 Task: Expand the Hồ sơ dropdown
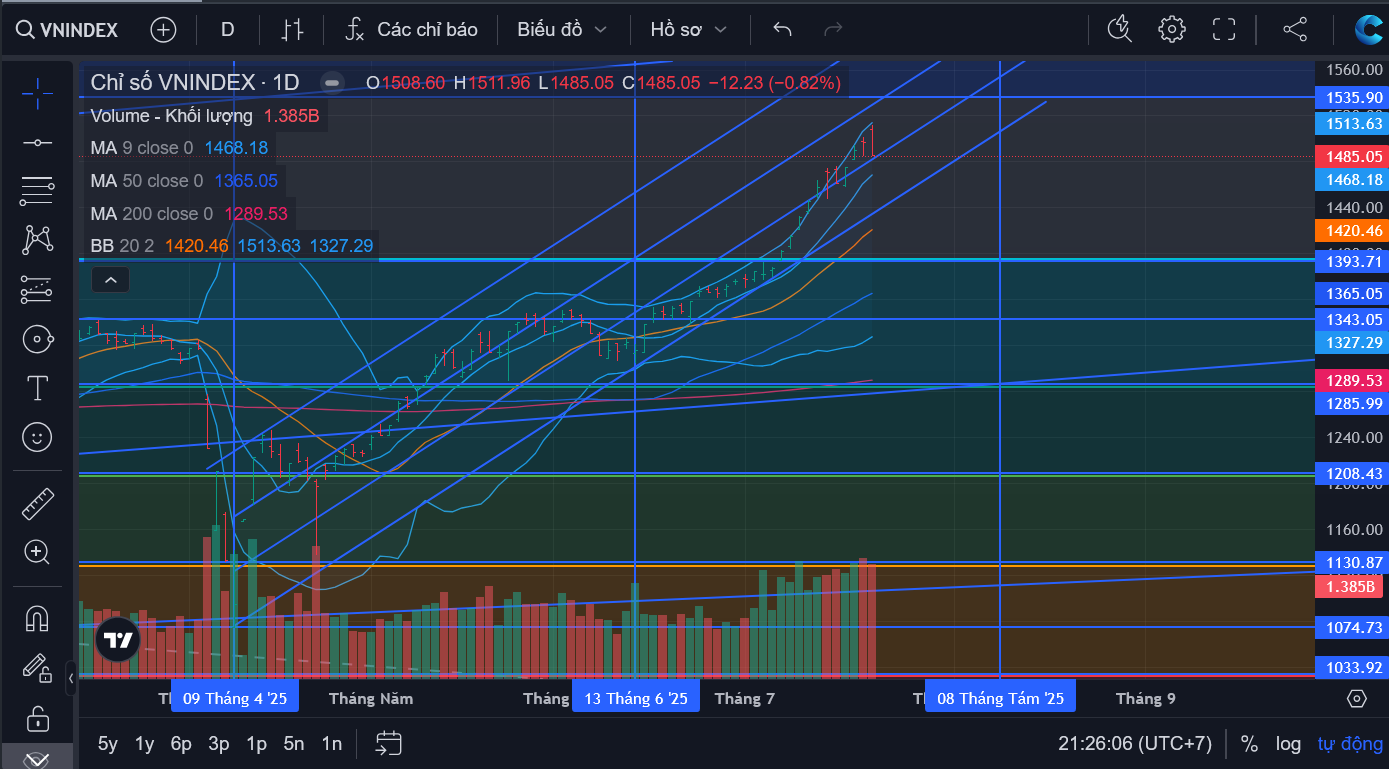tap(687, 29)
